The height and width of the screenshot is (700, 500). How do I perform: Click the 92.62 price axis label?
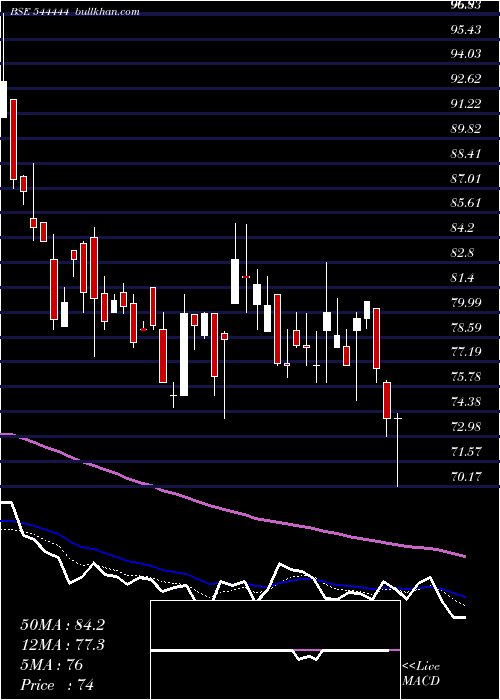(467, 79)
